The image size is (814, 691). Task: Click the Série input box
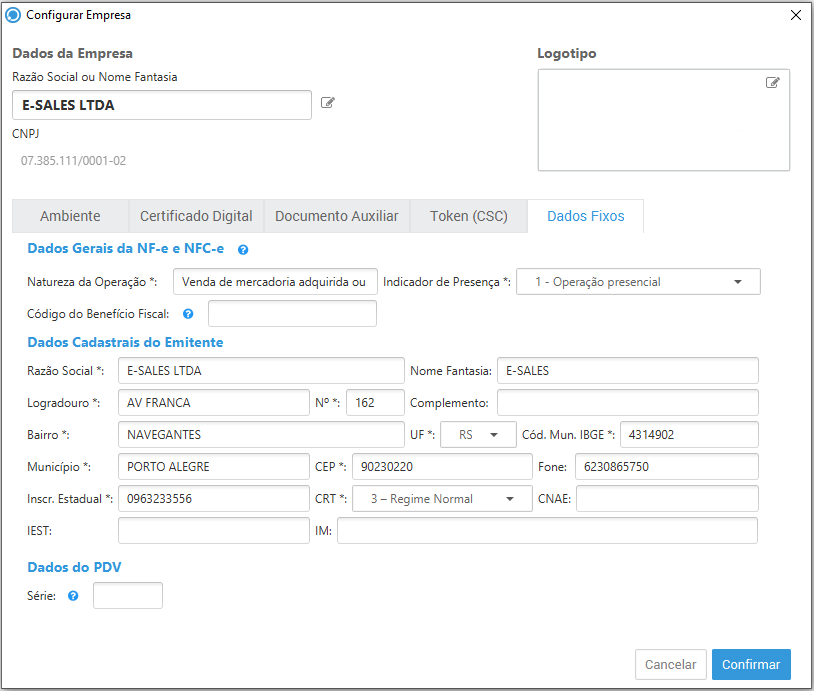tap(127, 596)
